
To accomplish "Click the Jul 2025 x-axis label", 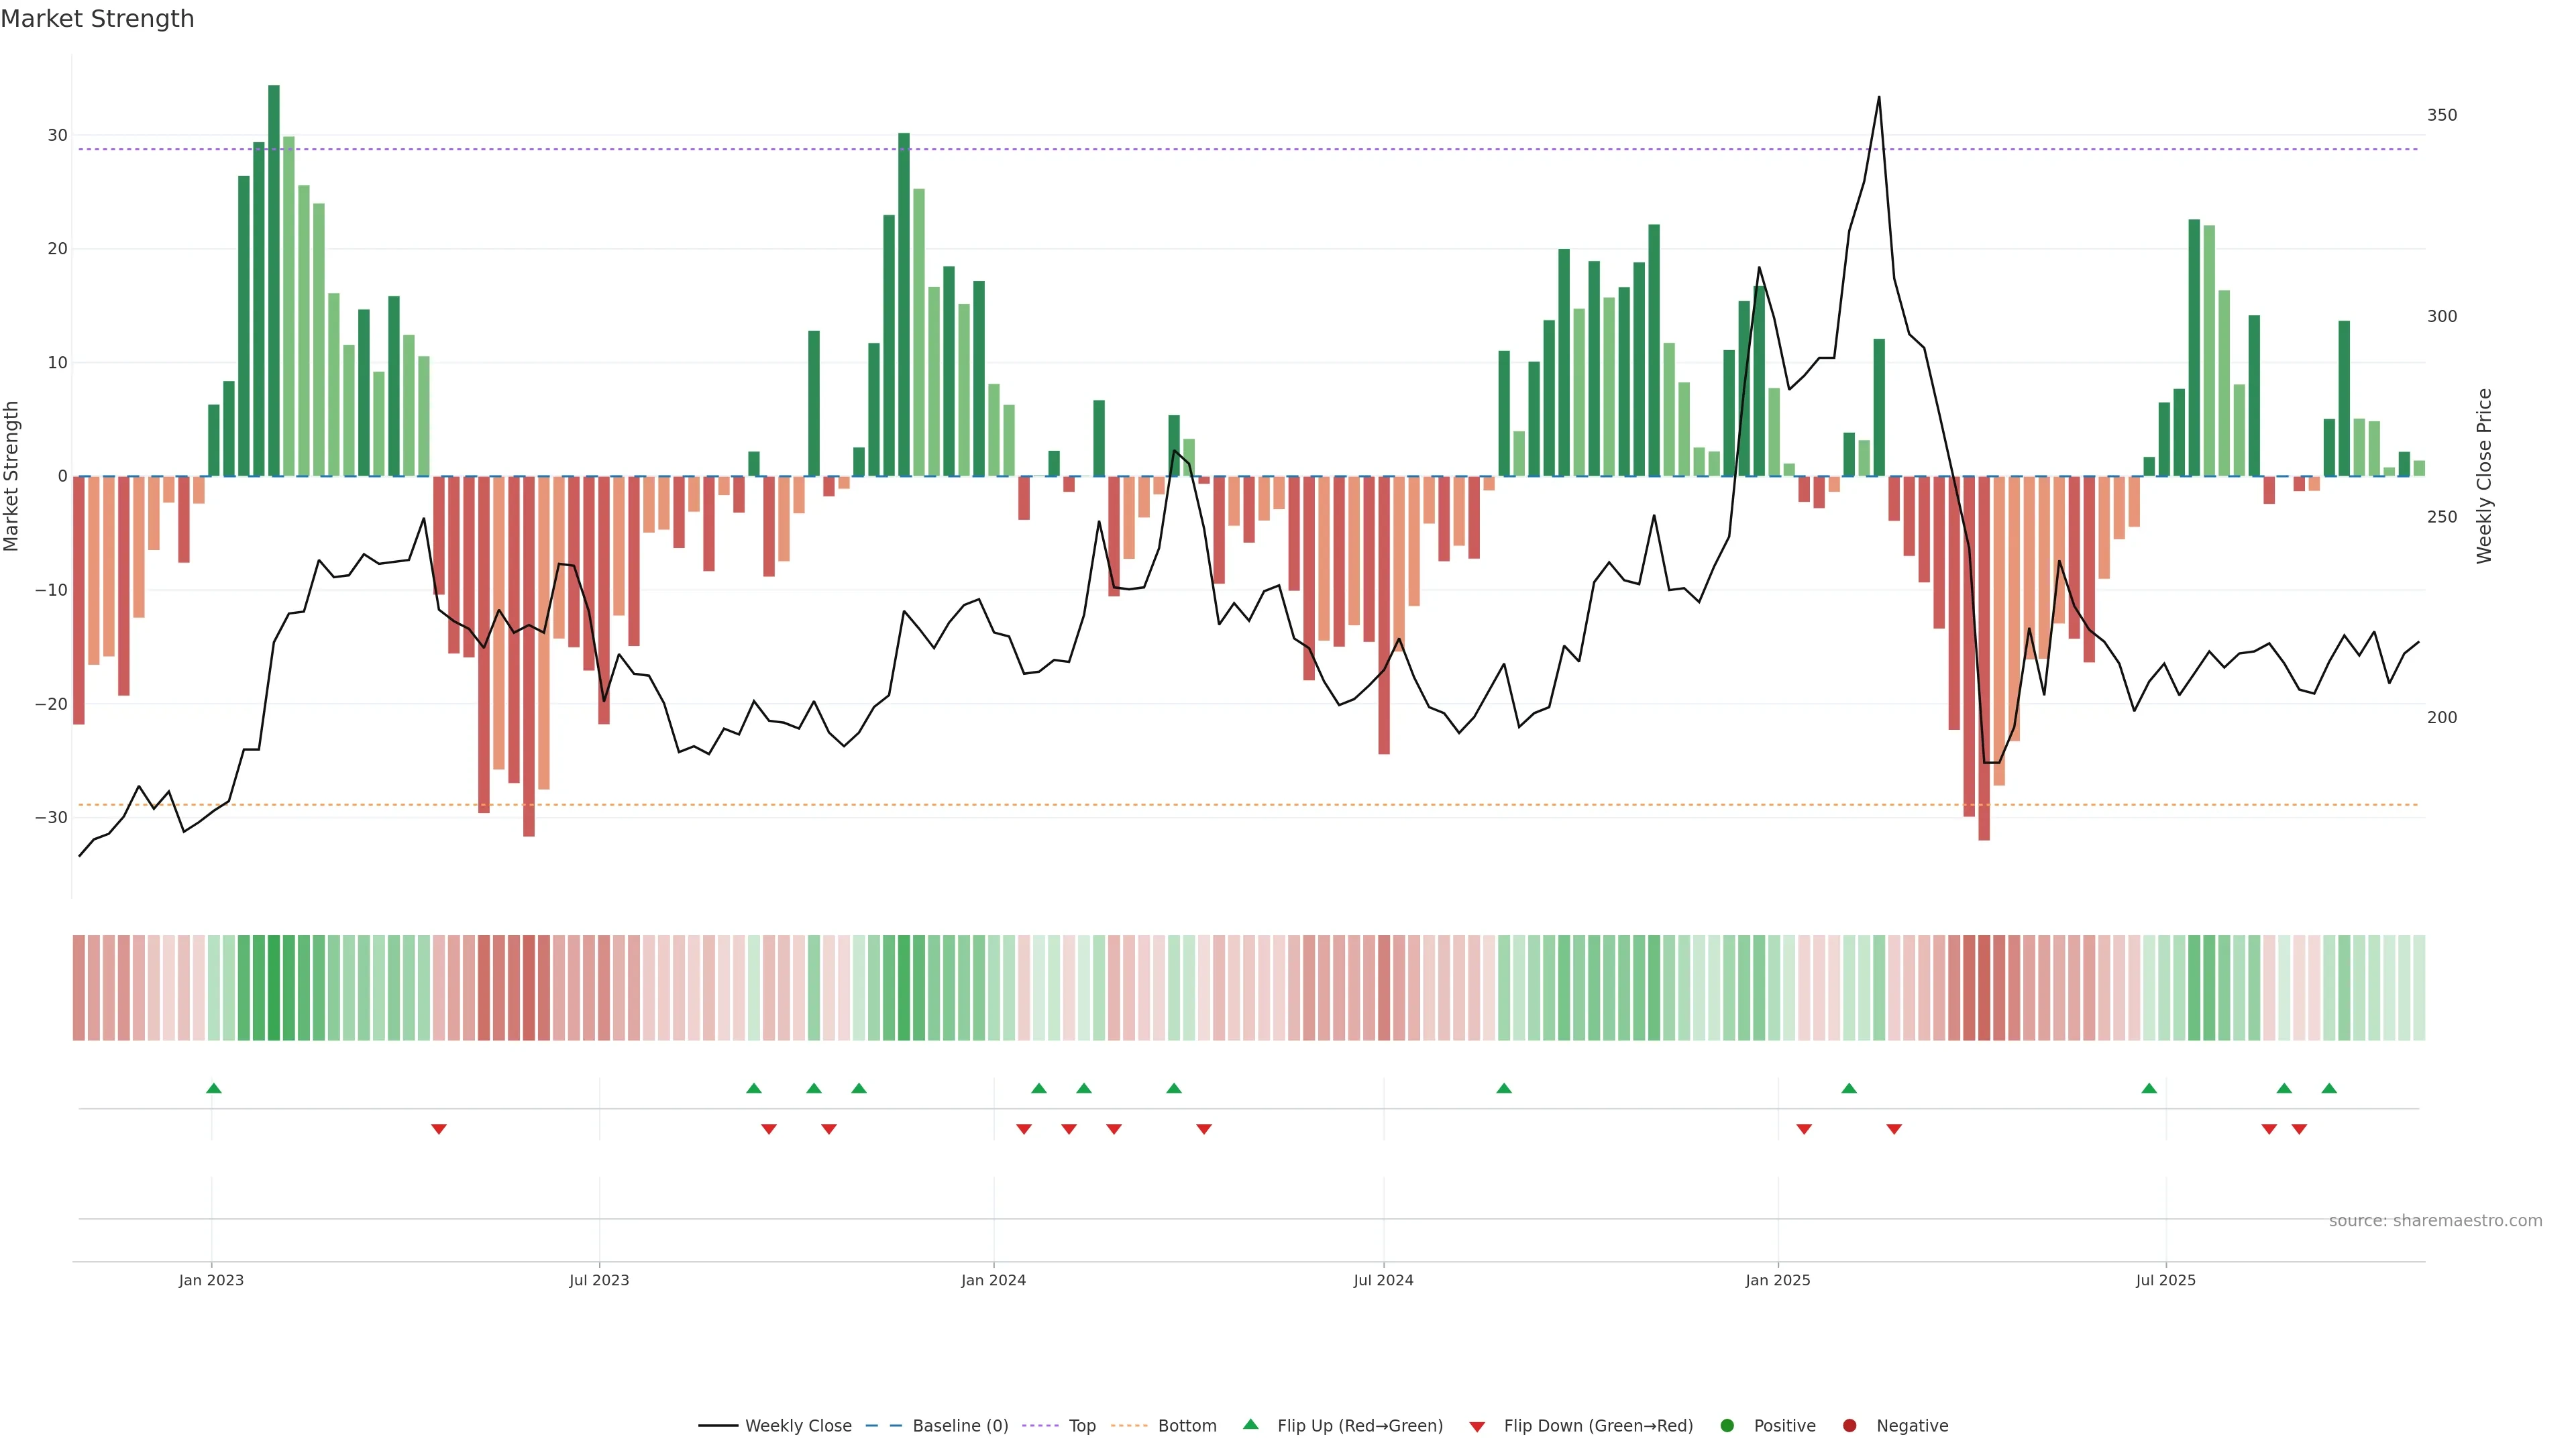I will point(2165,1280).
